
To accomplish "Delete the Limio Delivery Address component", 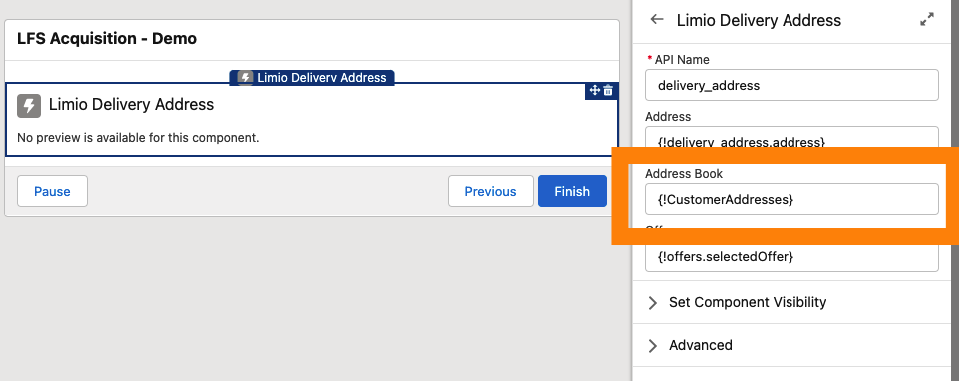I will tap(608, 91).
